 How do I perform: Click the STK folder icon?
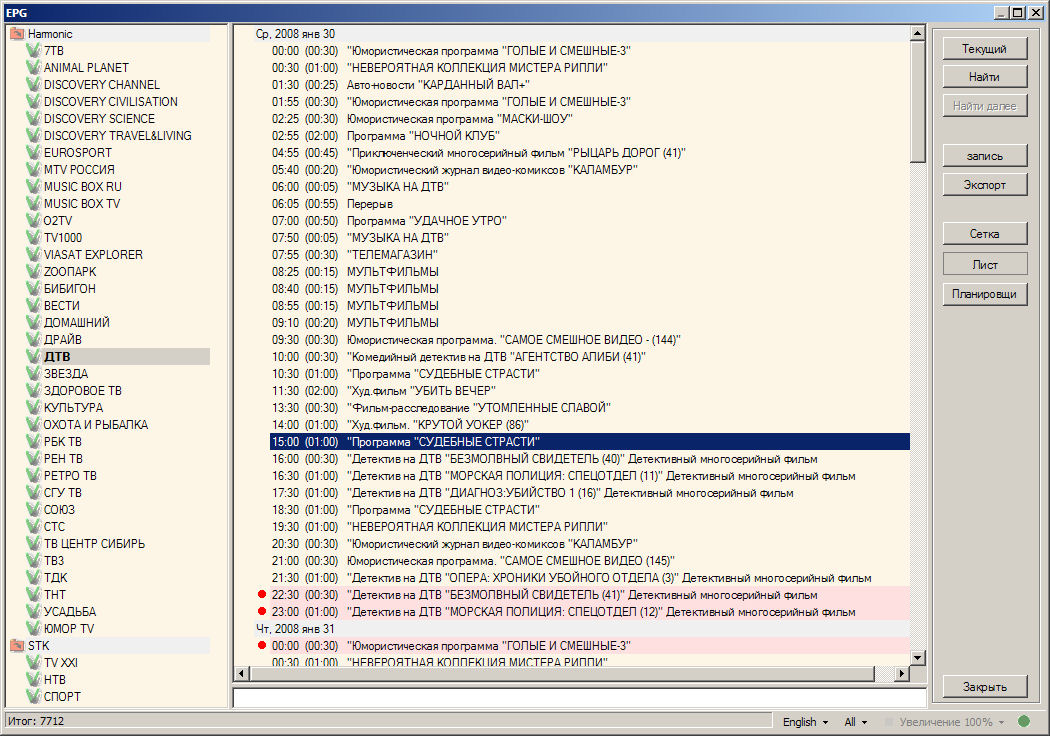click(x=17, y=646)
